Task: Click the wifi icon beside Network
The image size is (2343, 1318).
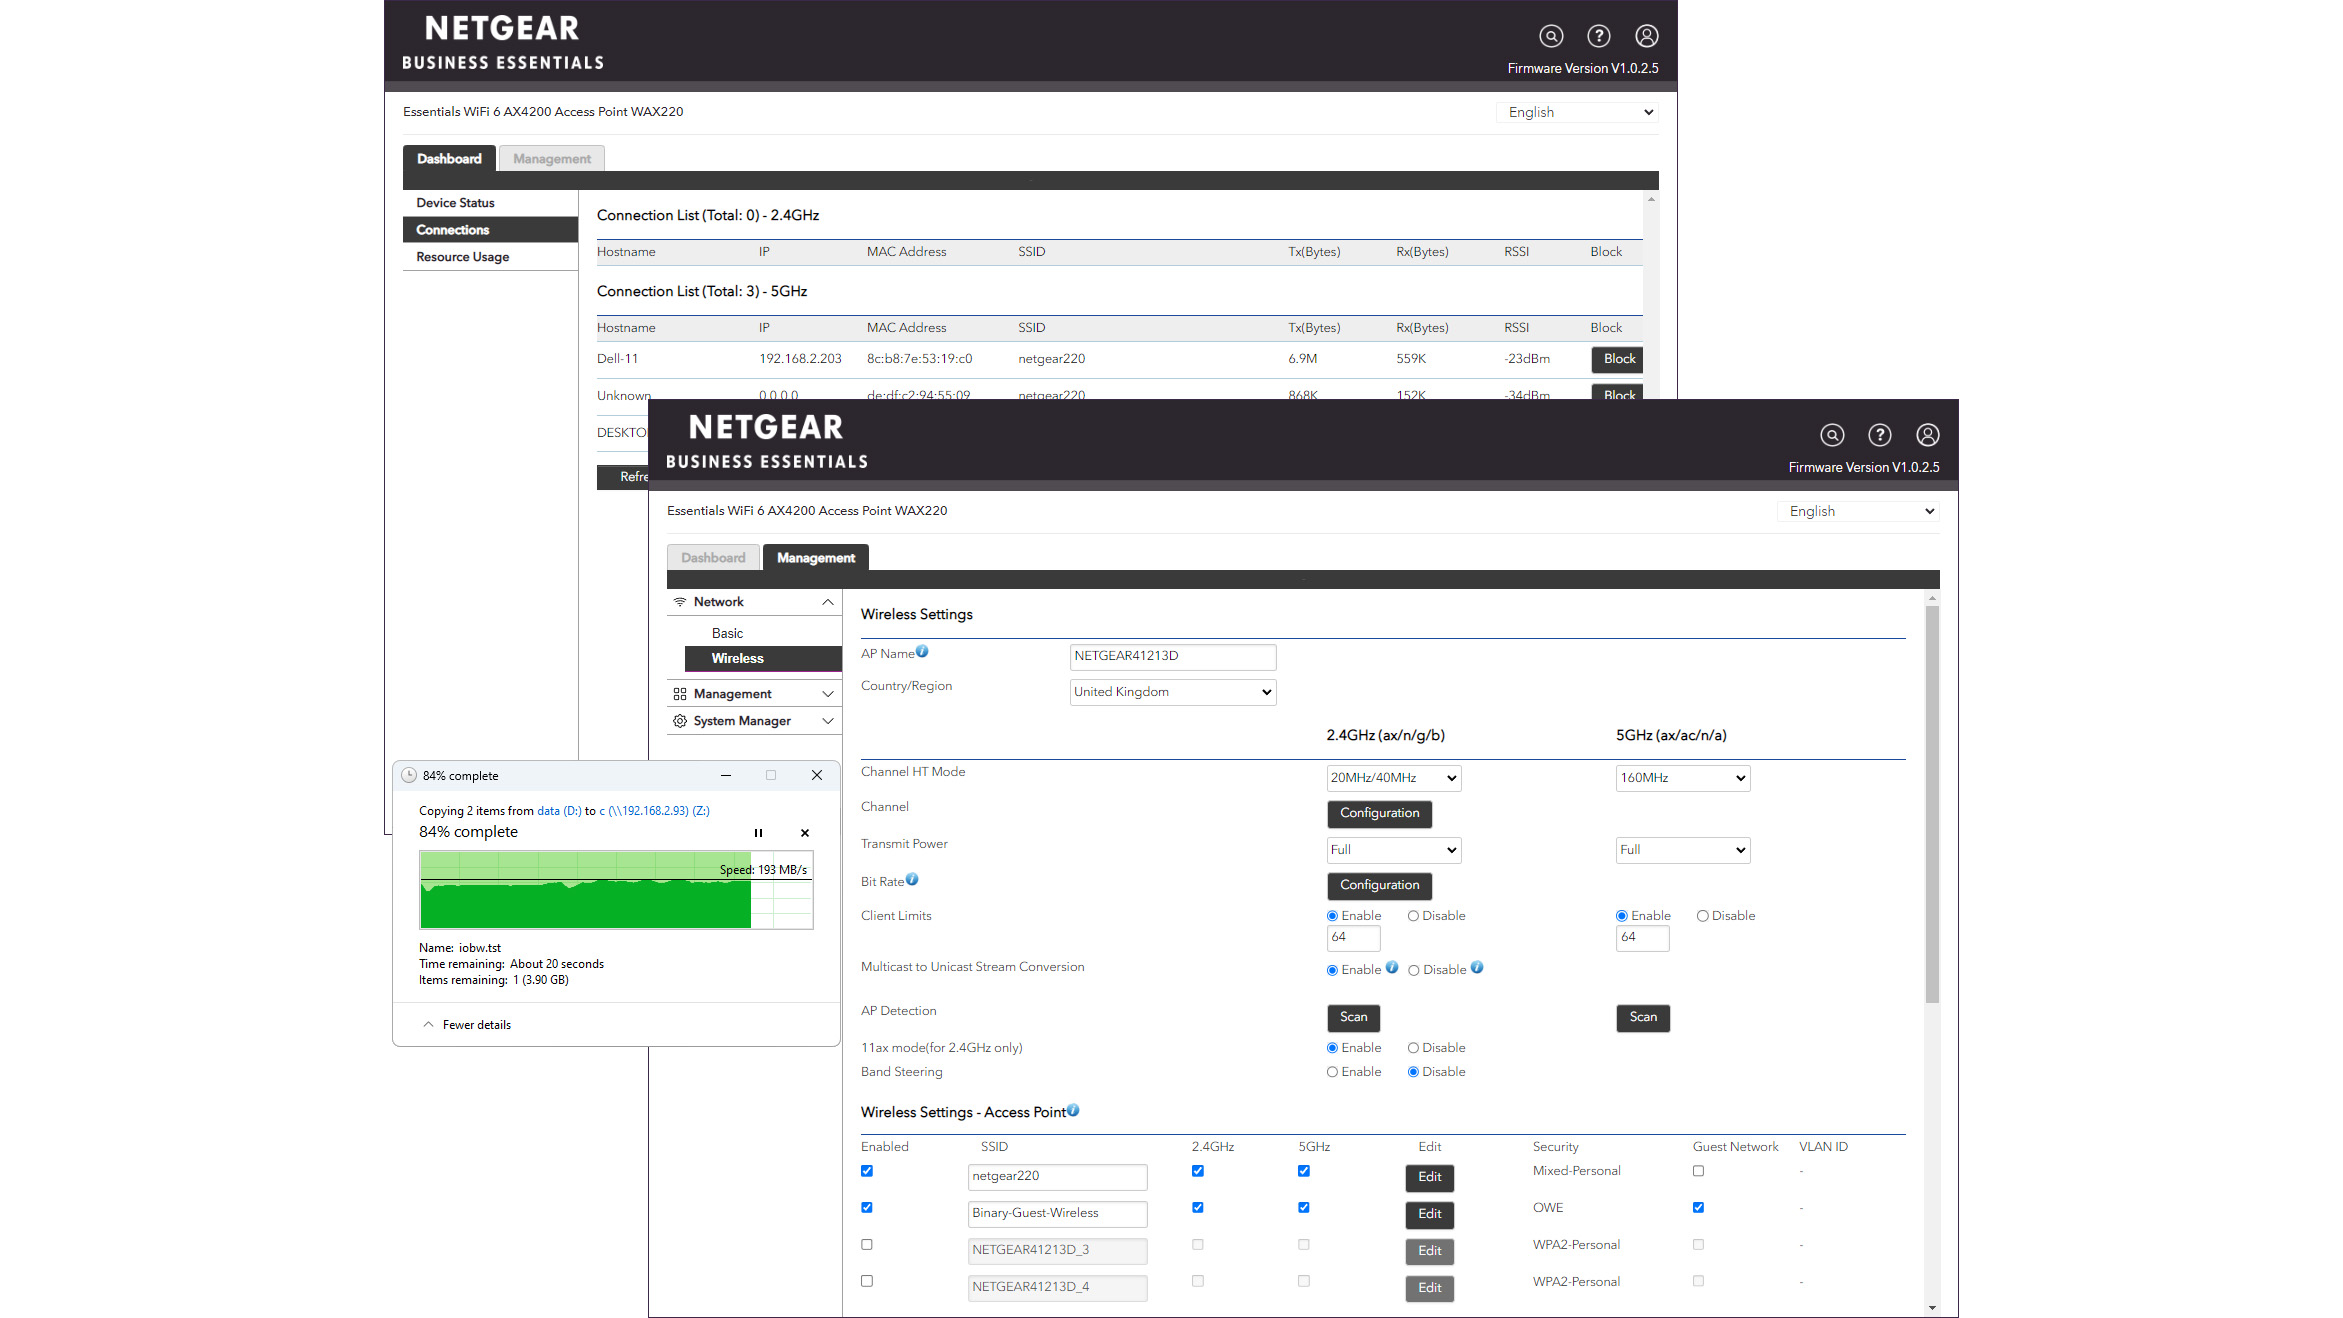Action: (680, 602)
